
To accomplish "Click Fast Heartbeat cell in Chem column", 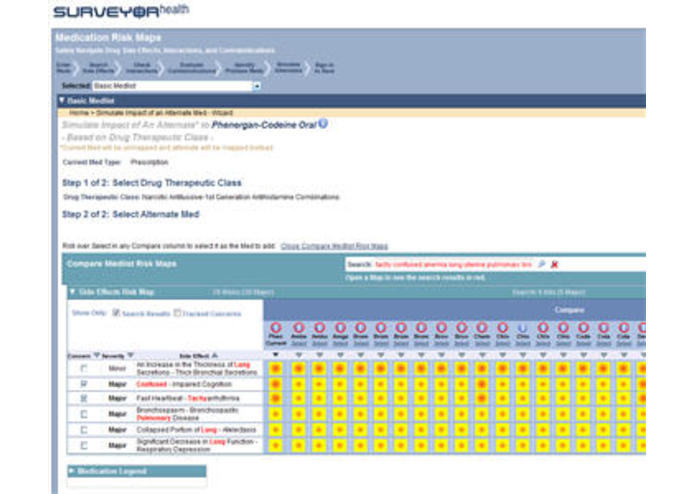I will click(x=482, y=399).
